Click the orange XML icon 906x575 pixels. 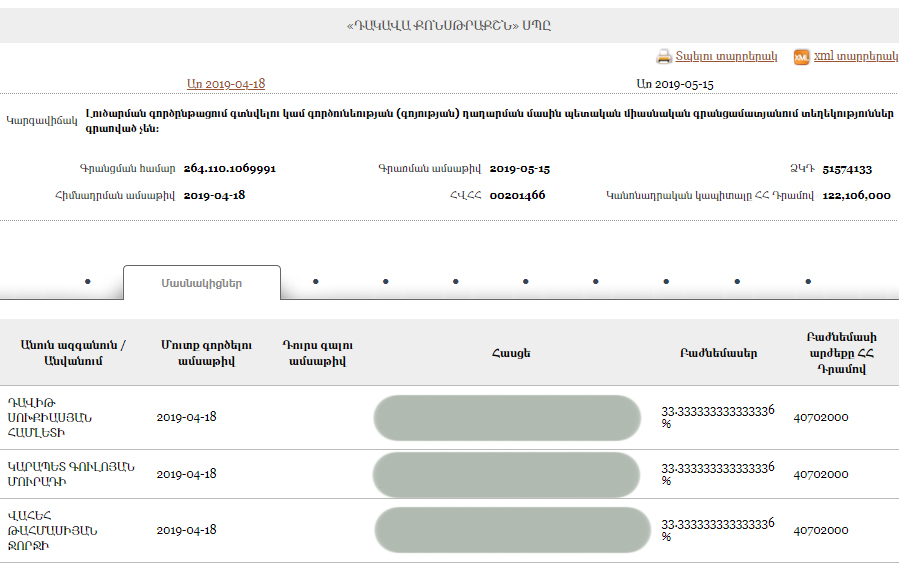[801, 57]
